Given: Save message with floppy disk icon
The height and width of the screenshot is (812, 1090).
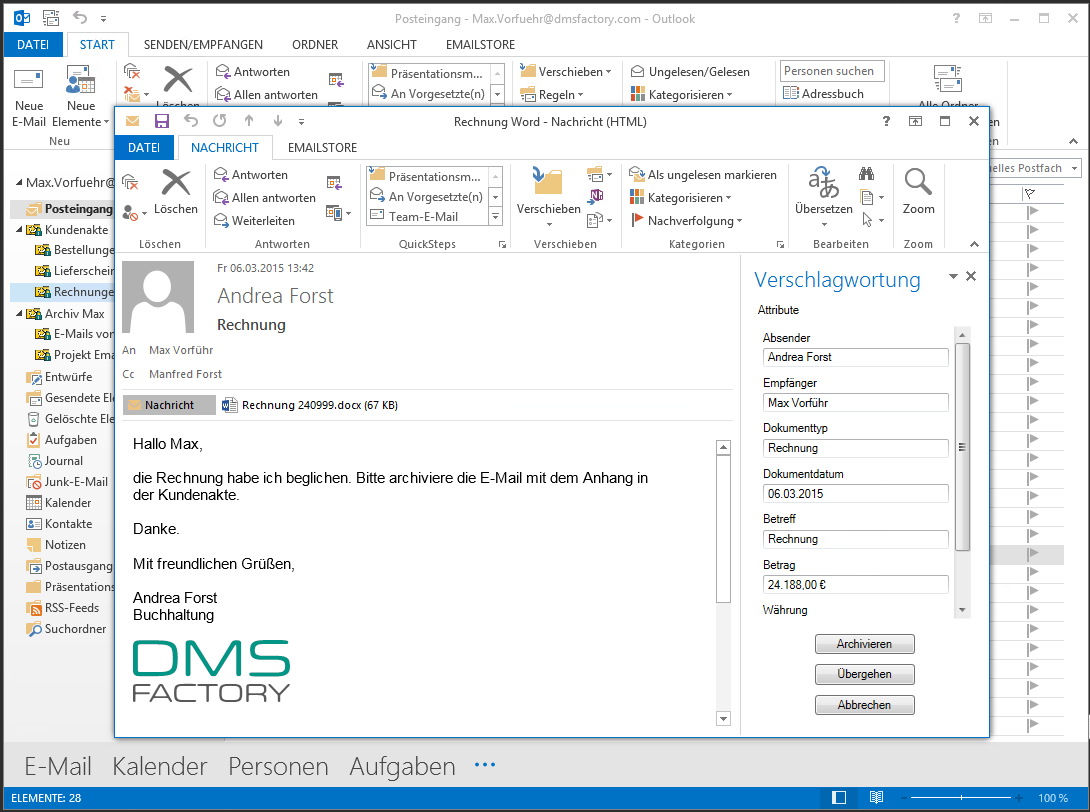Looking at the screenshot, I should click(x=162, y=121).
